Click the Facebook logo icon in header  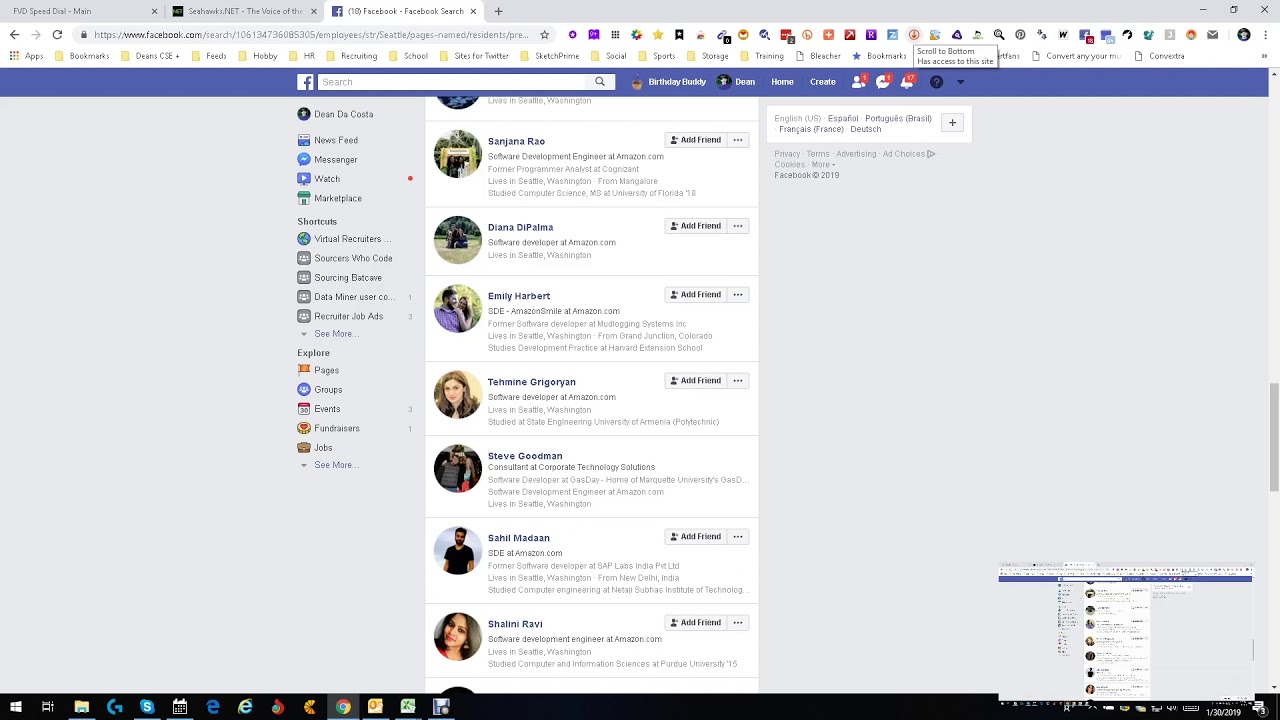pos(306,82)
